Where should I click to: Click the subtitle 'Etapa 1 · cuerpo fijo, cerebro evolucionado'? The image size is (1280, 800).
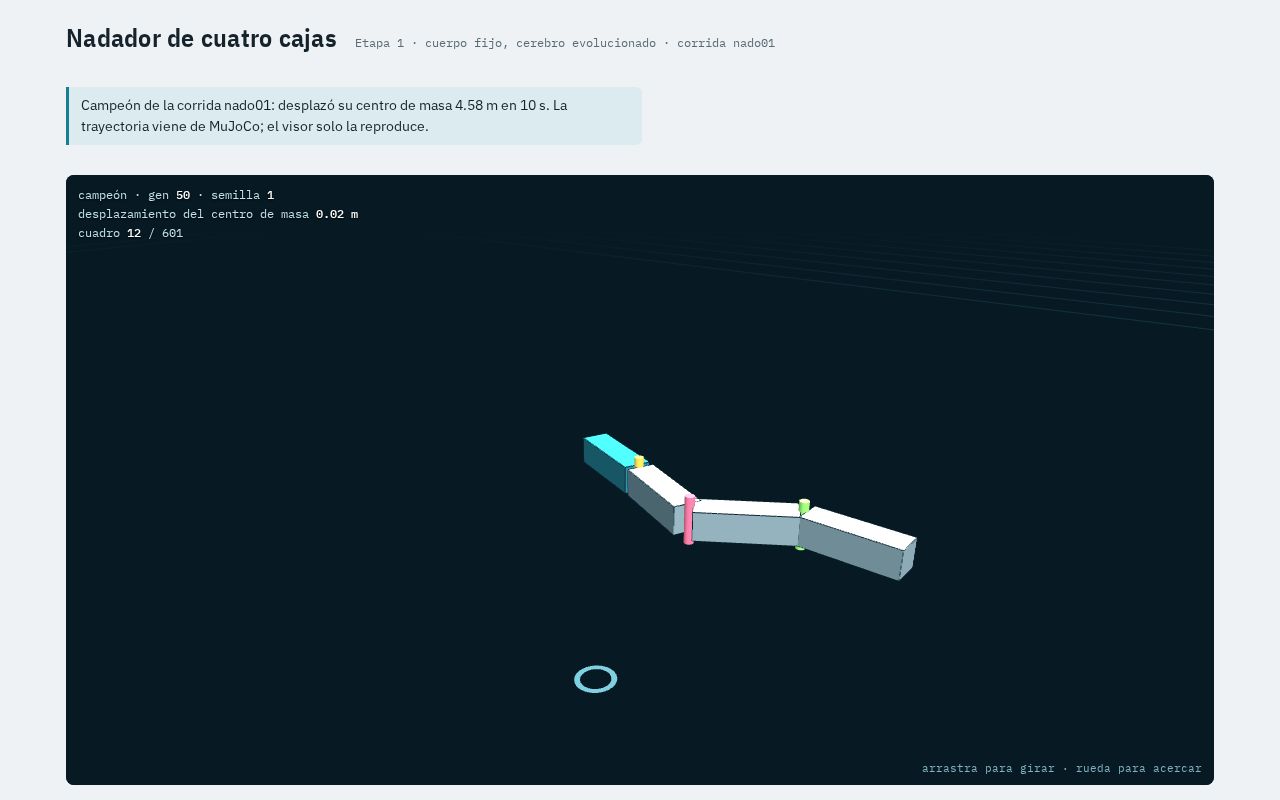click(505, 43)
